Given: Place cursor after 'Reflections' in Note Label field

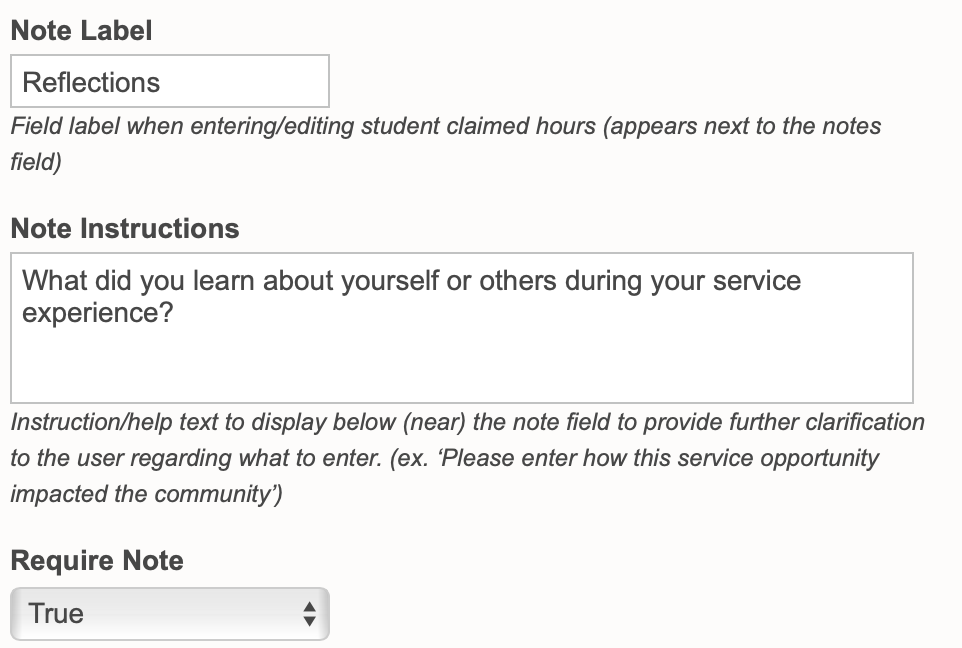Looking at the screenshot, I should pos(164,82).
